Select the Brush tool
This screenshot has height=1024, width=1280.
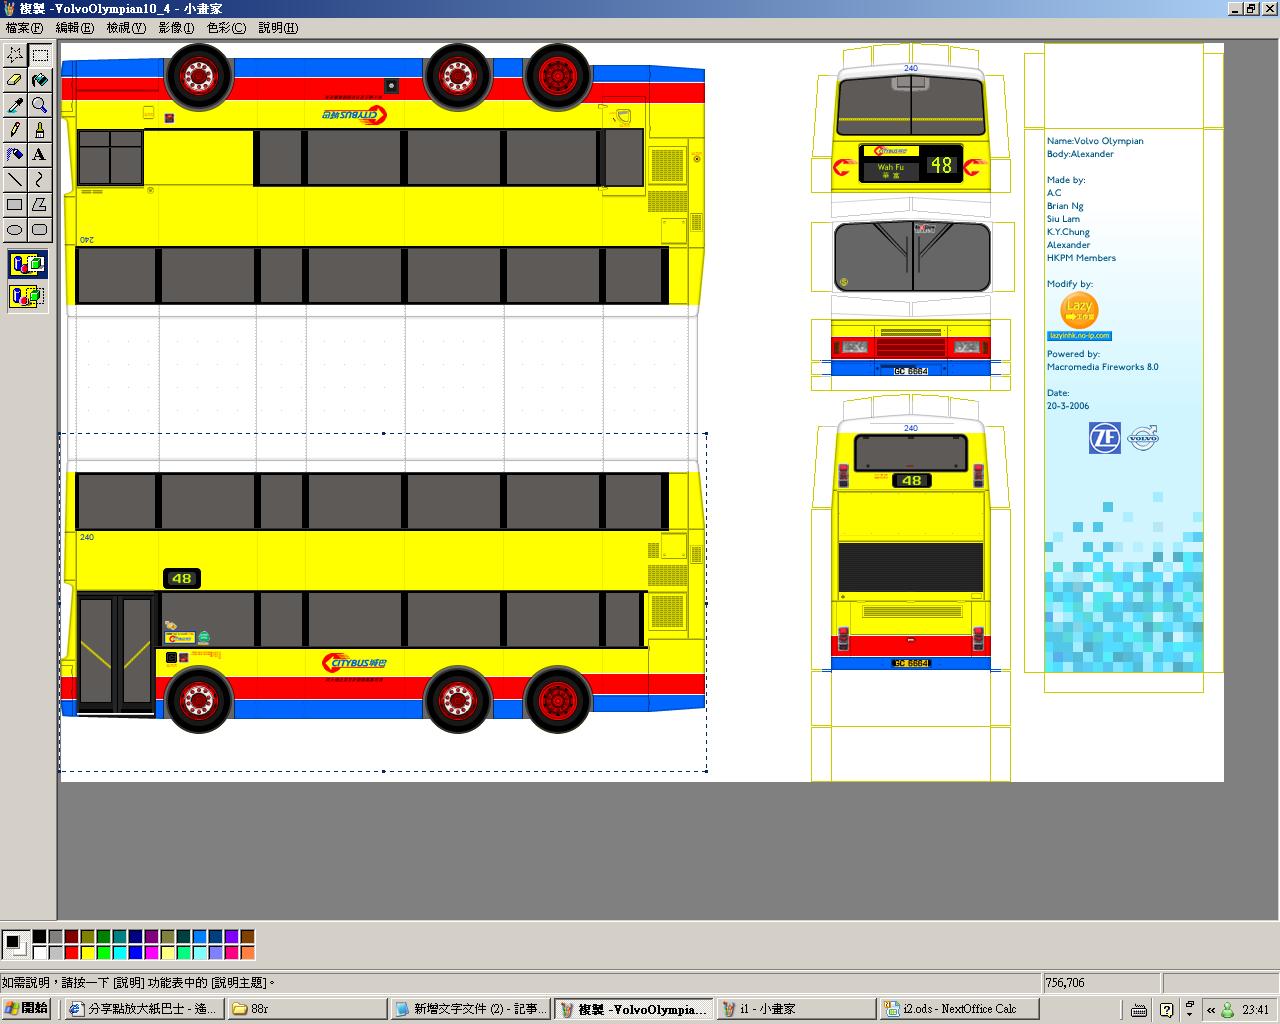40,130
